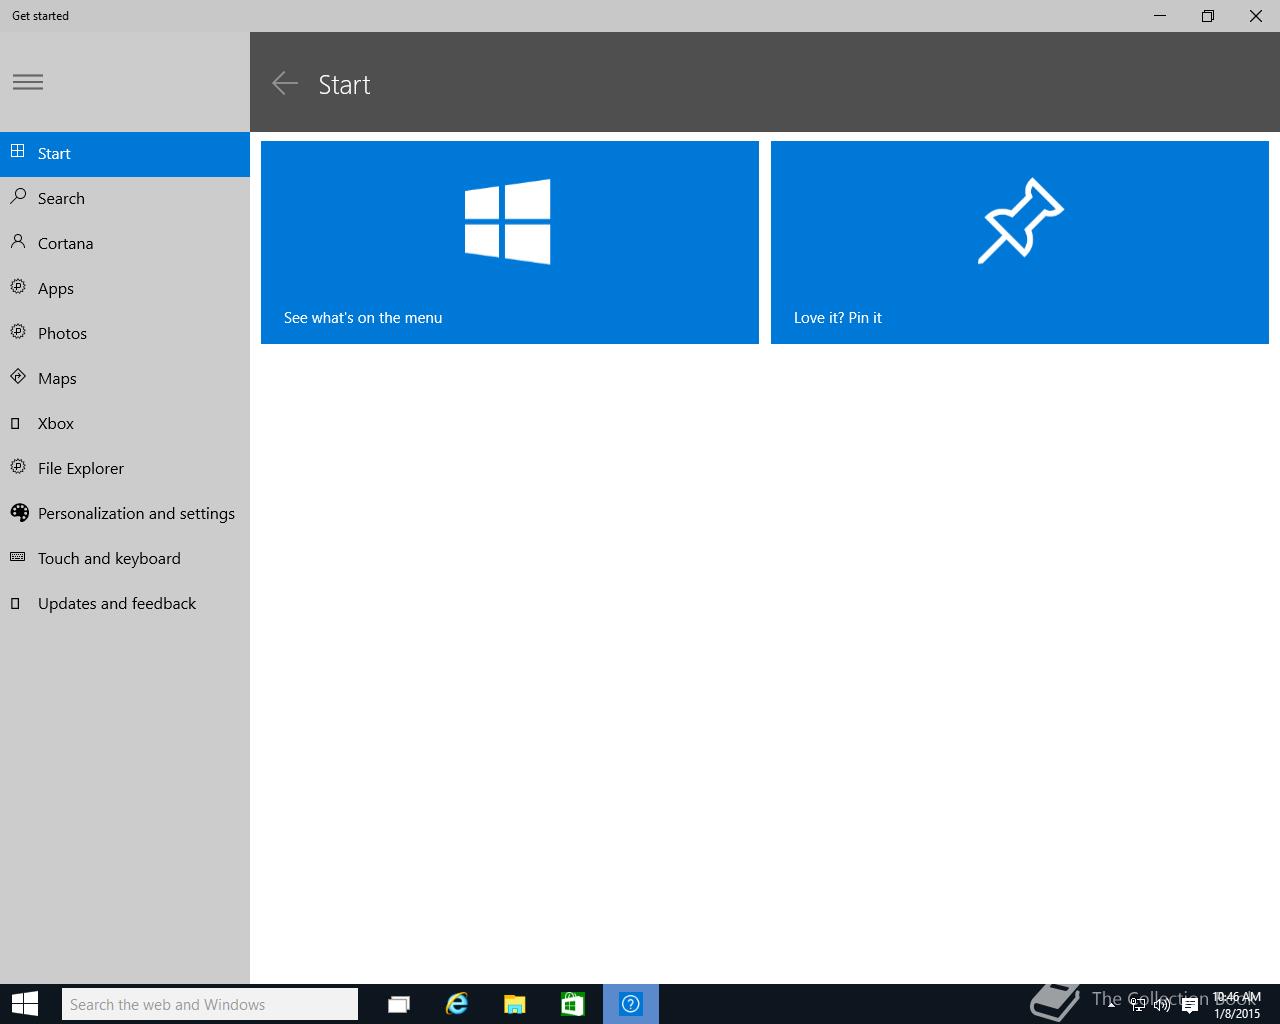Open Task View from the taskbar
Screen dimensions: 1280x1024
[399, 1004]
